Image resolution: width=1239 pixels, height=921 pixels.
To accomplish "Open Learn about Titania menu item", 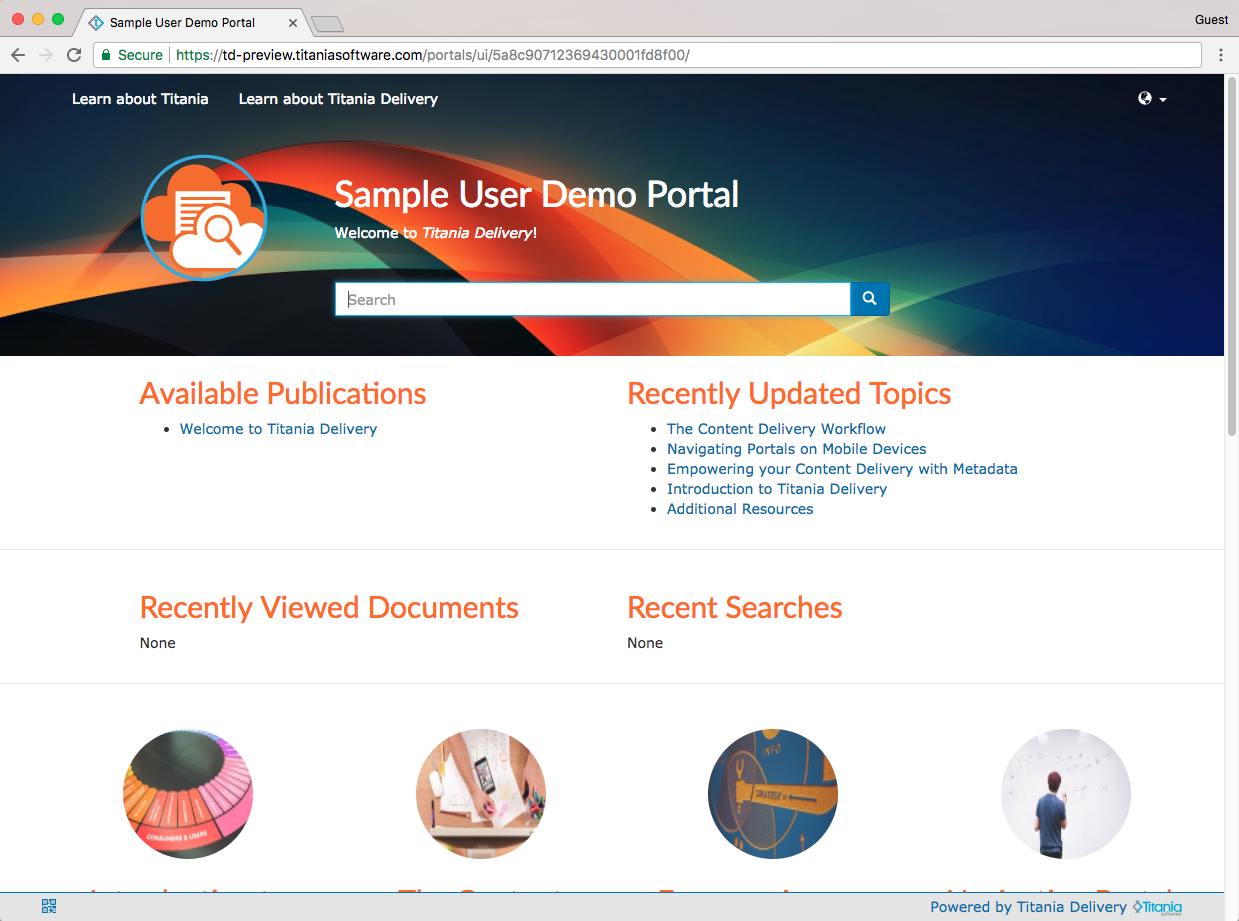I will 140,99.
